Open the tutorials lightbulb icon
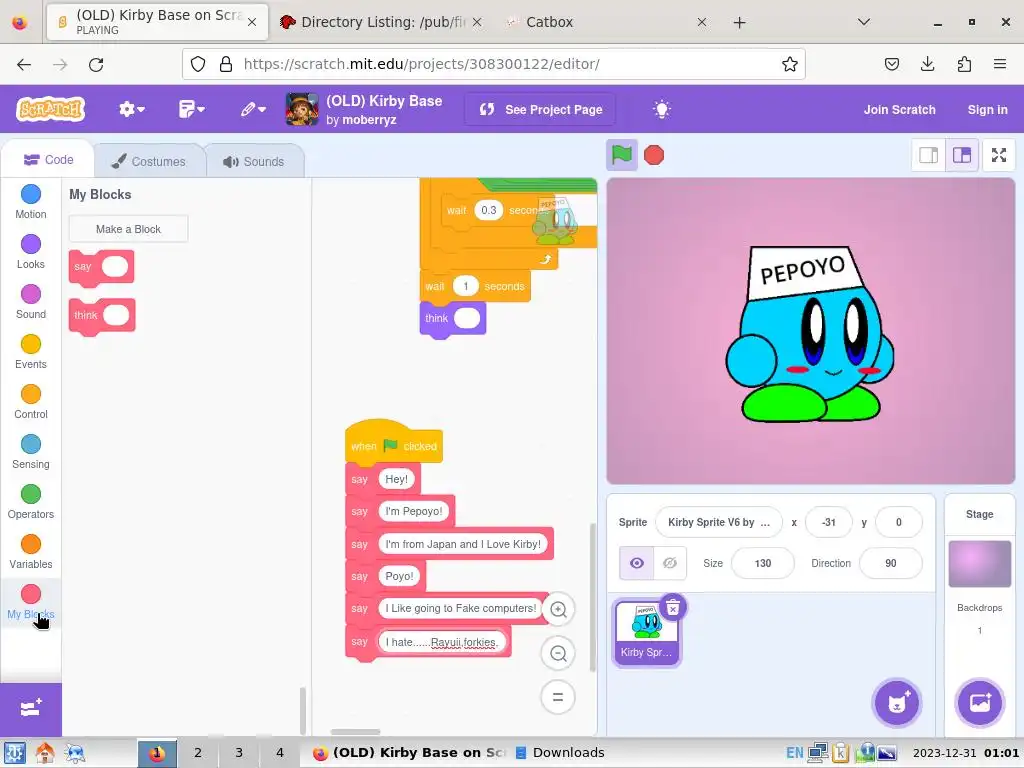1024x768 pixels. tap(662, 109)
